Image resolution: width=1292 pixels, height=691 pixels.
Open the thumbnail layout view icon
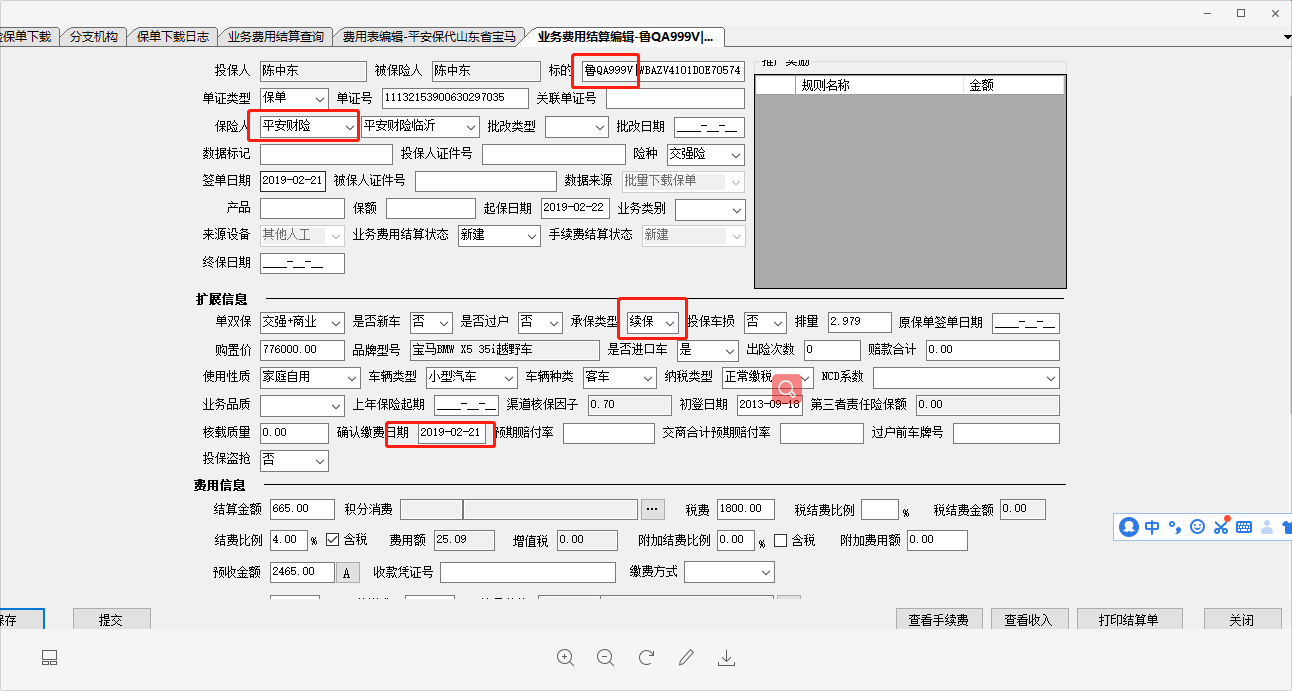(49, 658)
